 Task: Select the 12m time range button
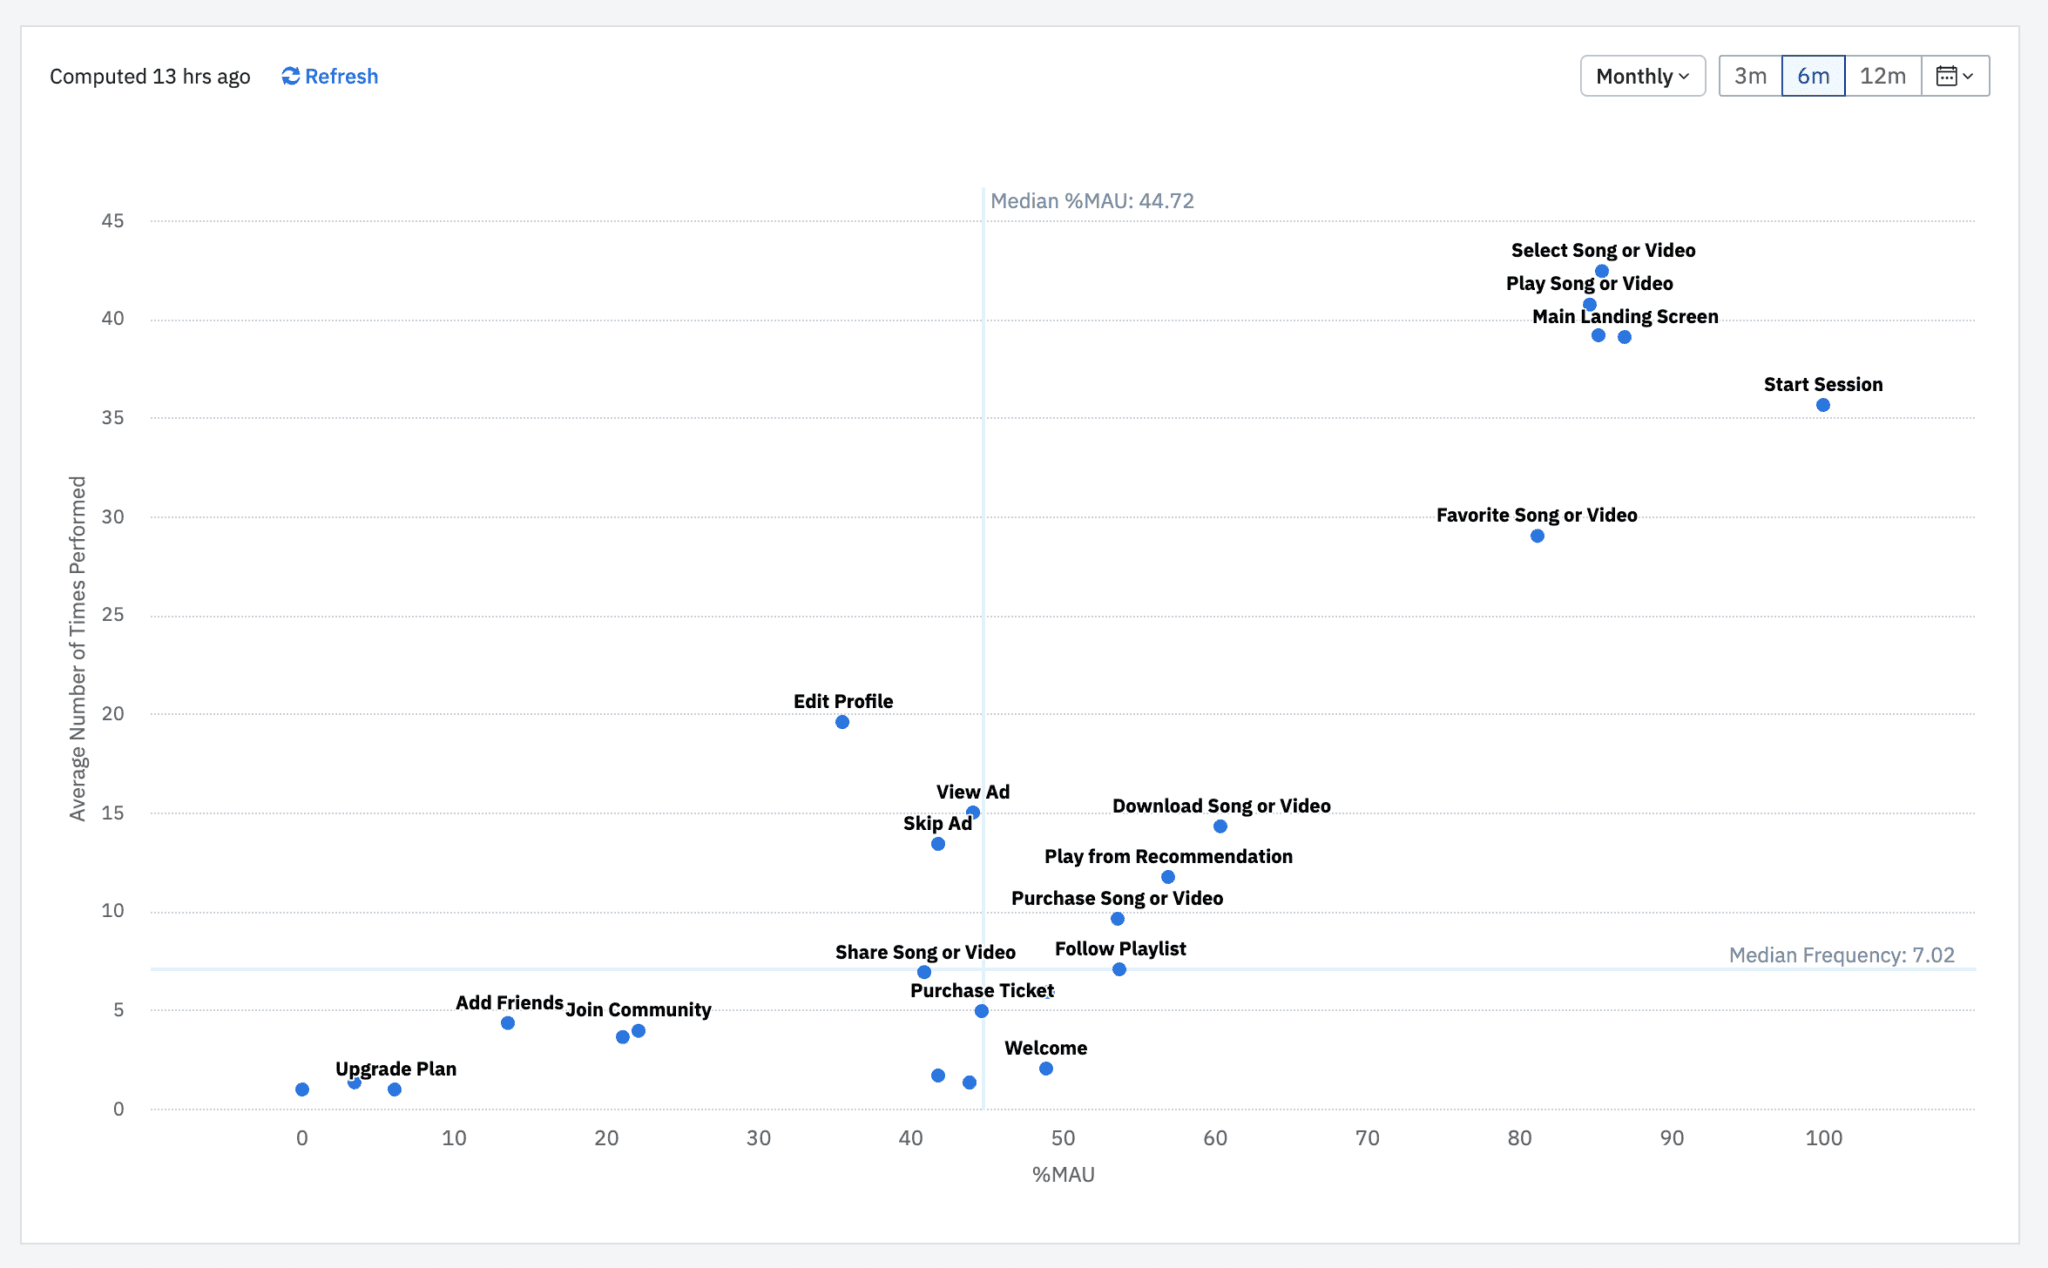pyautogui.click(x=1883, y=75)
